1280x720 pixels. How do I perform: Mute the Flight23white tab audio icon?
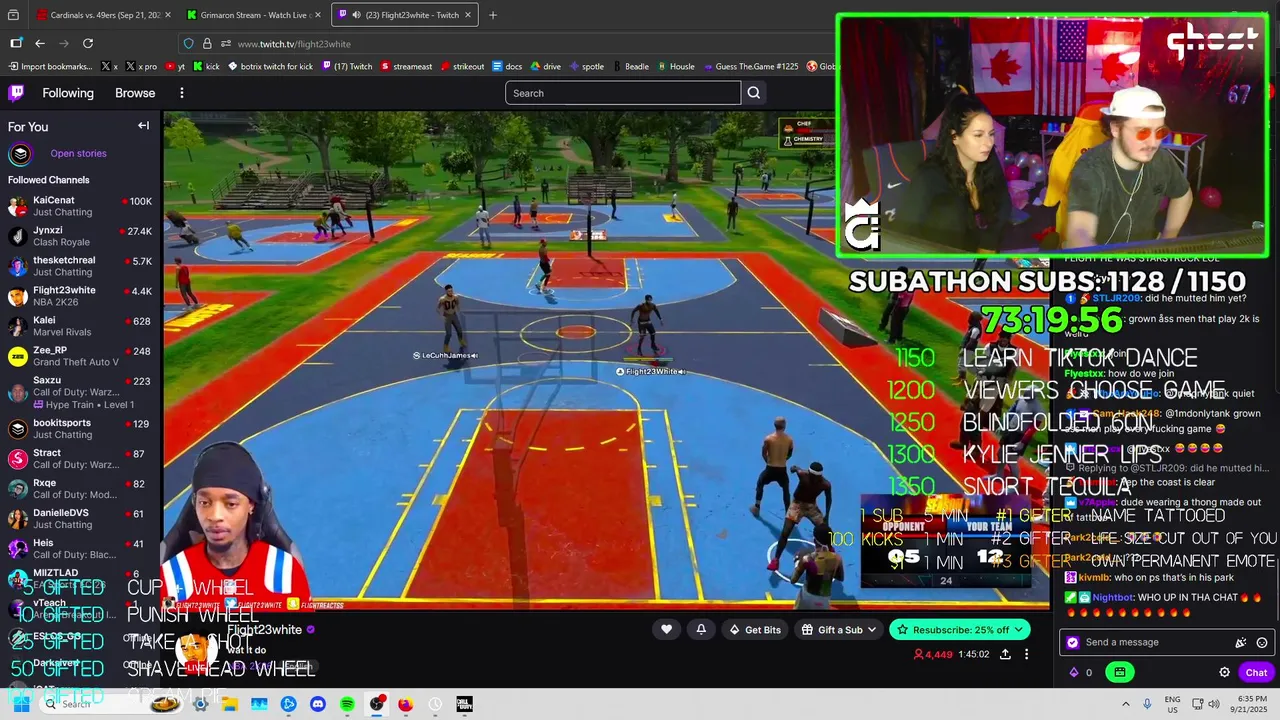tap(357, 15)
